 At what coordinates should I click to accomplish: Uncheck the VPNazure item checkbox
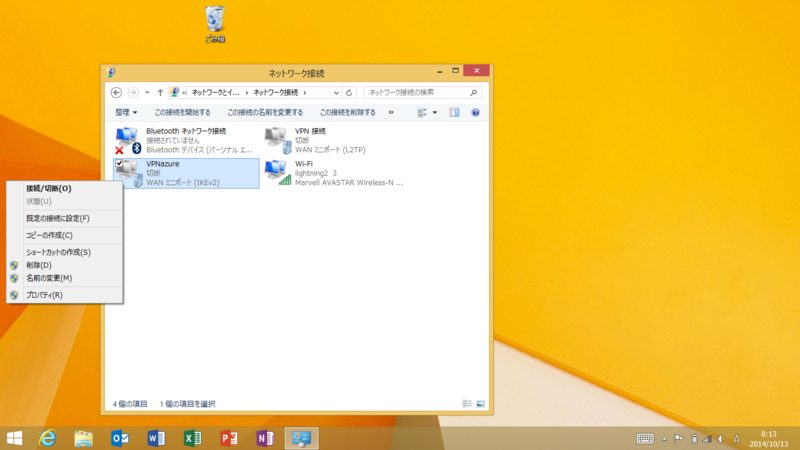[119, 164]
